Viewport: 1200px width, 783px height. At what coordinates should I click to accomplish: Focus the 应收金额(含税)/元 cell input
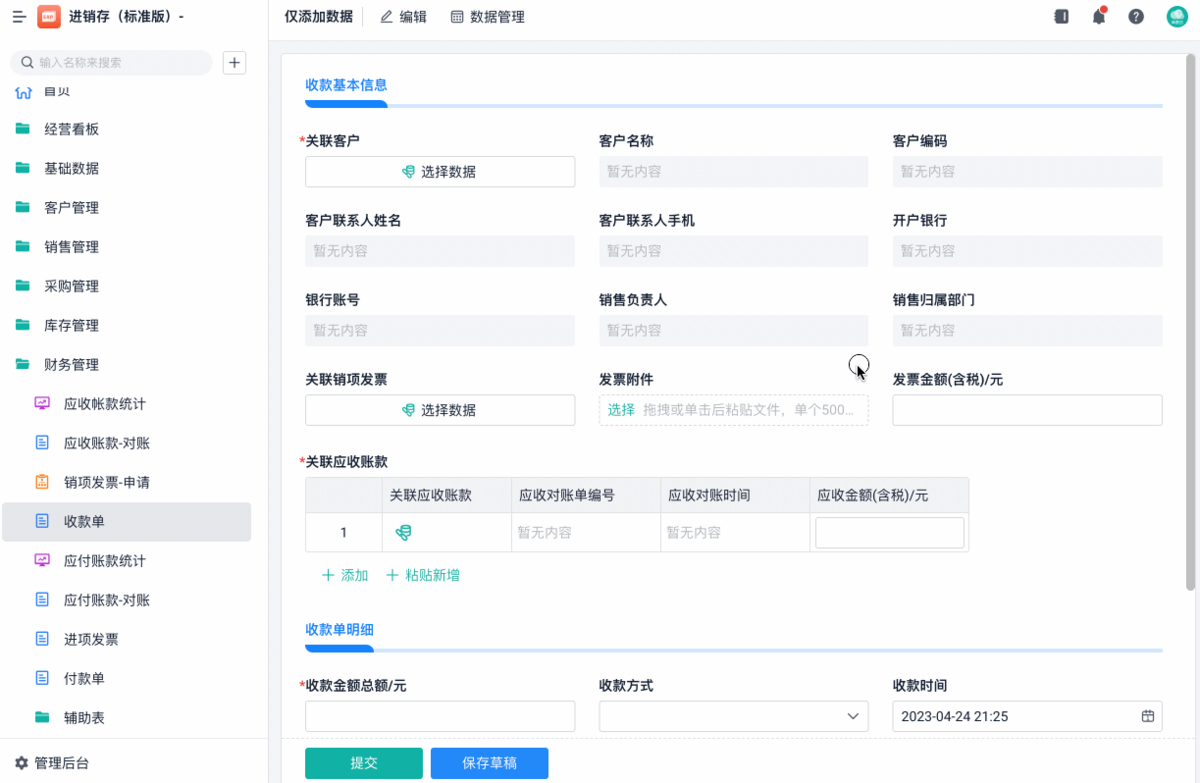point(890,533)
